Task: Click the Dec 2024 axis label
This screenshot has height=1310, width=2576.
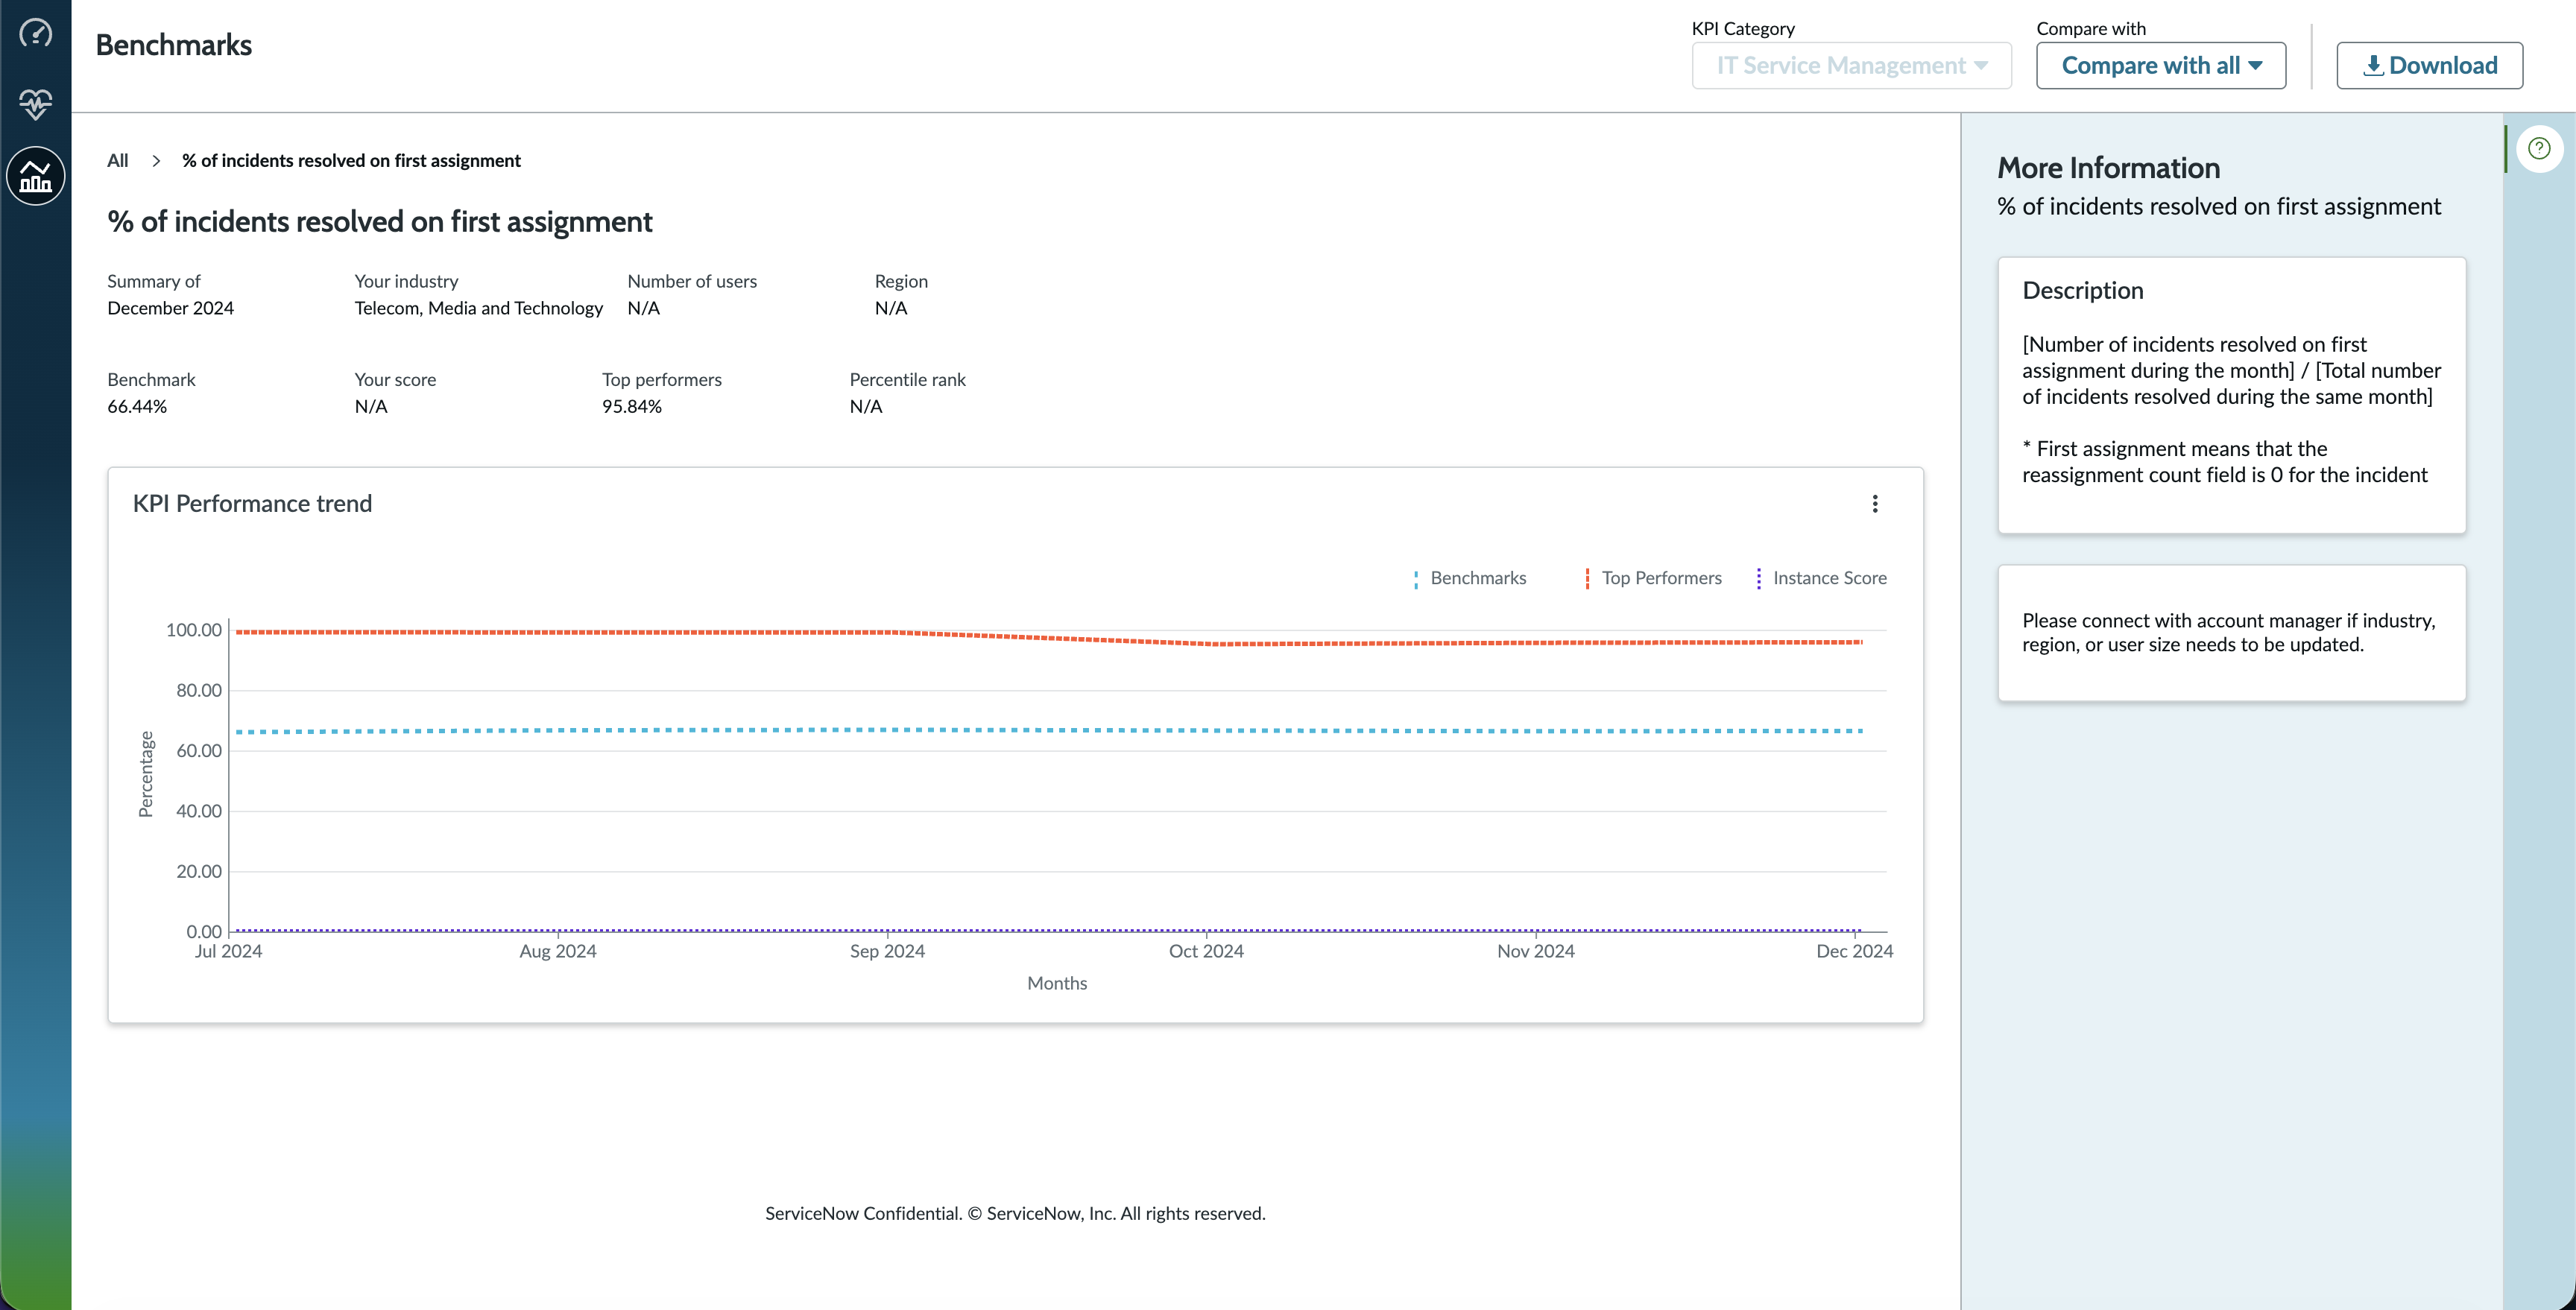Action: pos(1854,951)
